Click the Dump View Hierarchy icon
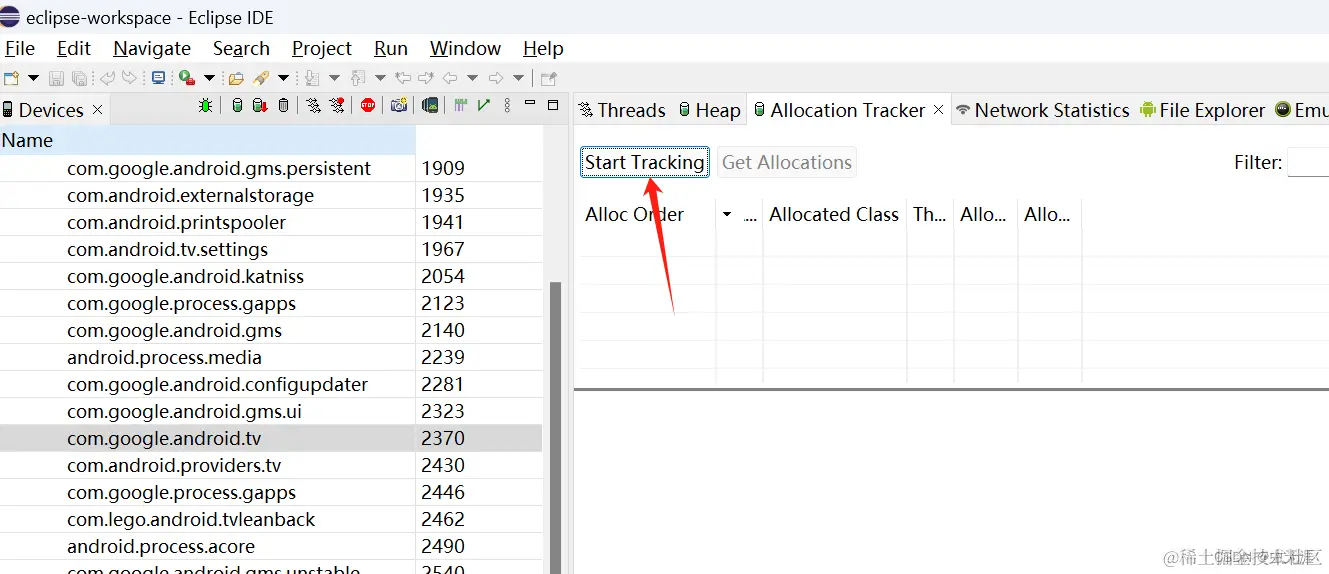The image size is (1329, 574). [x=430, y=105]
